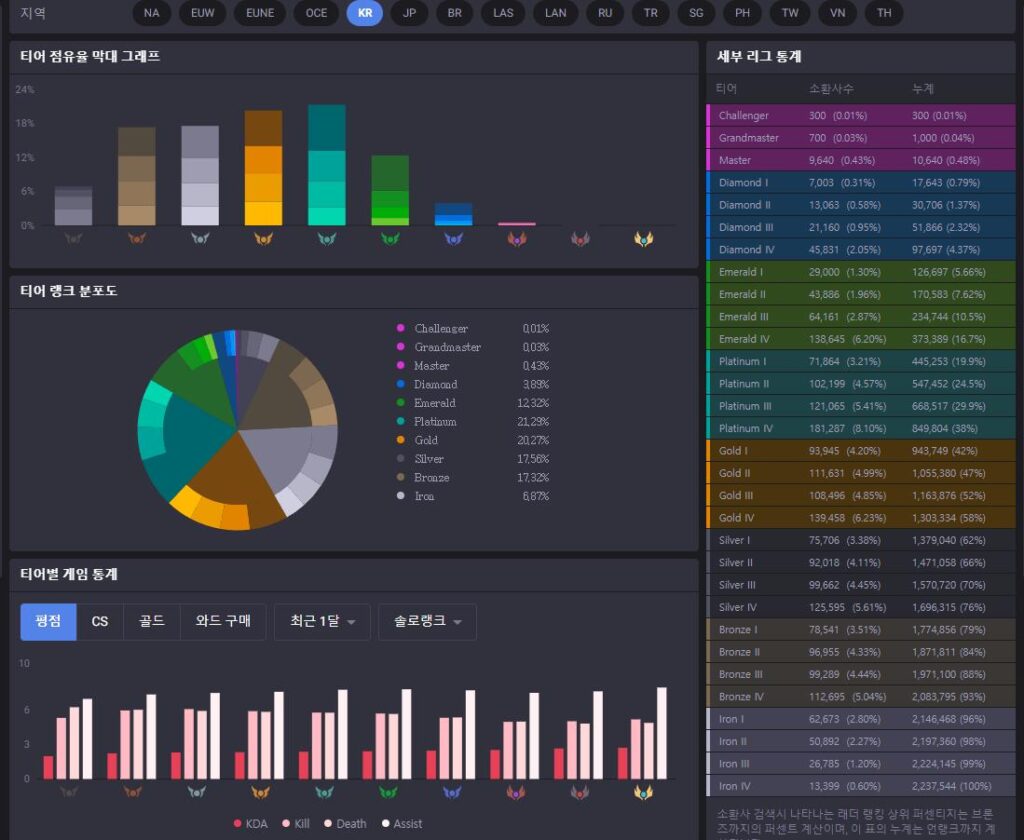Choose the JP region button
The height and width of the screenshot is (840, 1024).
coord(409,13)
